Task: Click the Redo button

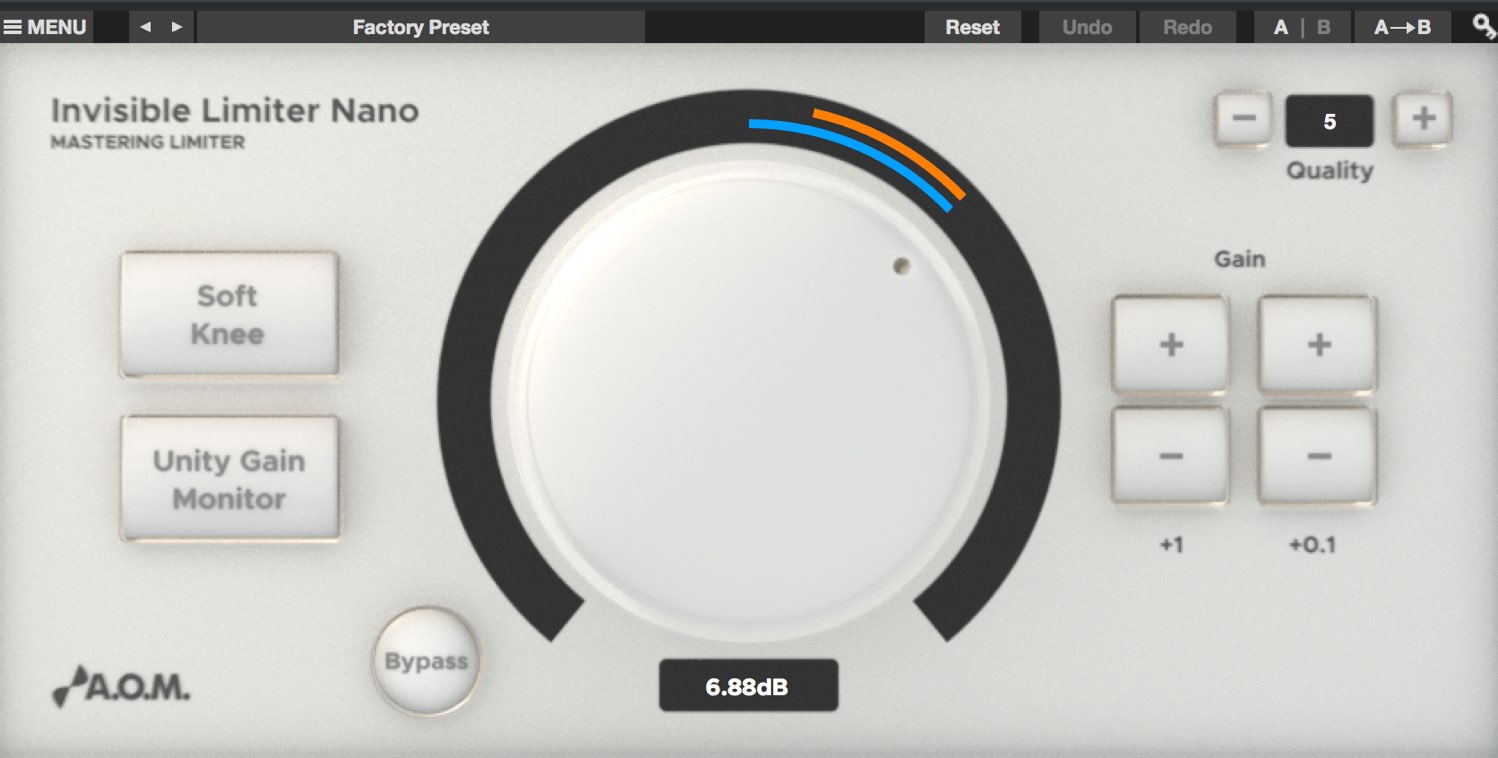Action: click(1187, 27)
